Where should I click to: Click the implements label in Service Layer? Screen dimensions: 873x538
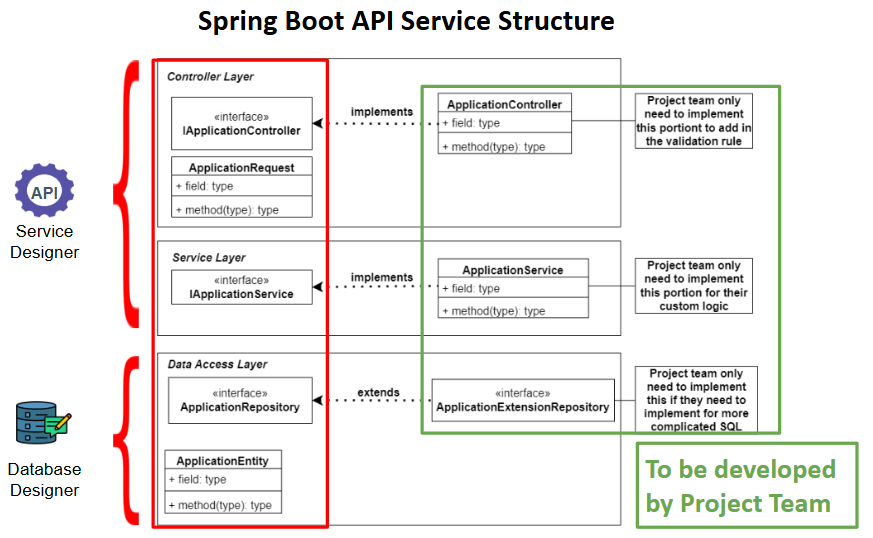pyautogui.click(x=382, y=277)
